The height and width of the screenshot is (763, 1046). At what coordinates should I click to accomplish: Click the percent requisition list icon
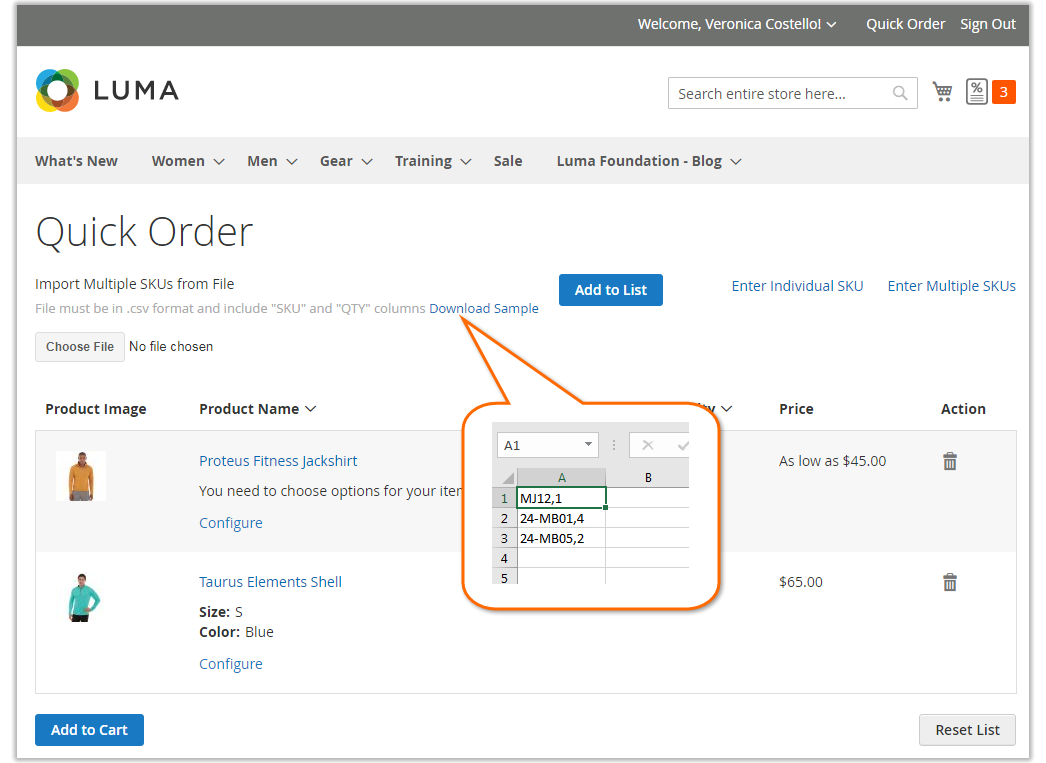coord(977,92)
